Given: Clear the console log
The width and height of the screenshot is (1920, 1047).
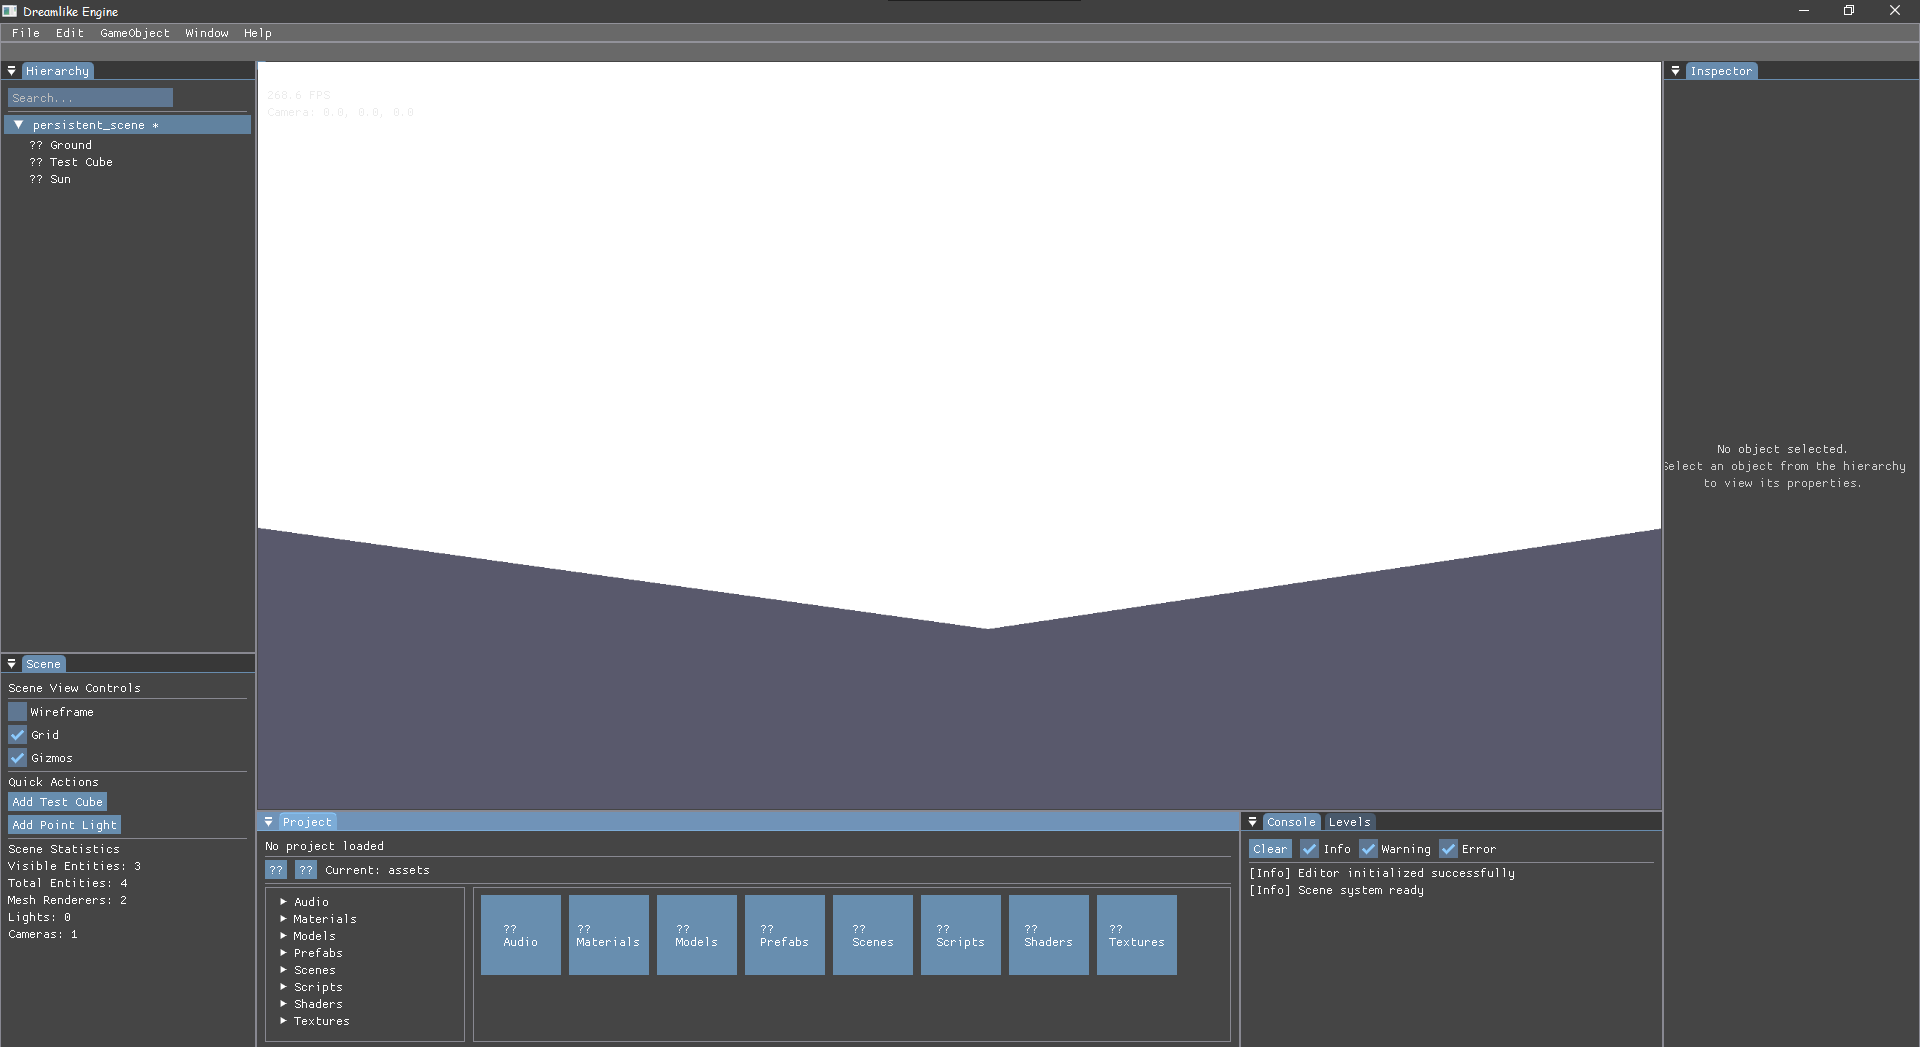Looking at the screenshot, I should (1269, 848).
